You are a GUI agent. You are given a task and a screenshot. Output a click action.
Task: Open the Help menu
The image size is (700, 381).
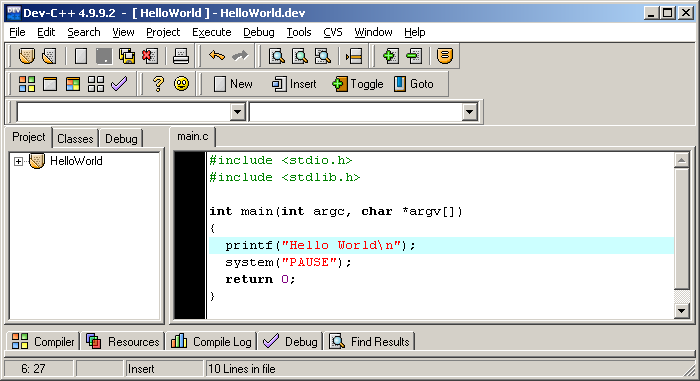415,32
